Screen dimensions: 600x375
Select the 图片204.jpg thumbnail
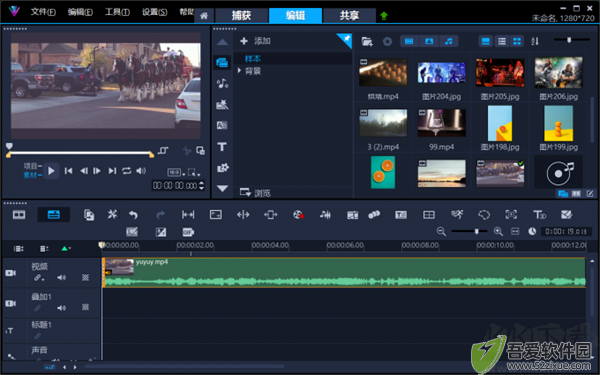click(442, 72)
